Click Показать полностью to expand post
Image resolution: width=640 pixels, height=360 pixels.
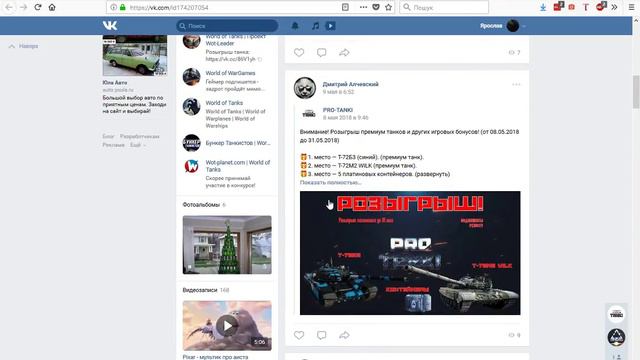pyautogui.click(x=331, y=182)
